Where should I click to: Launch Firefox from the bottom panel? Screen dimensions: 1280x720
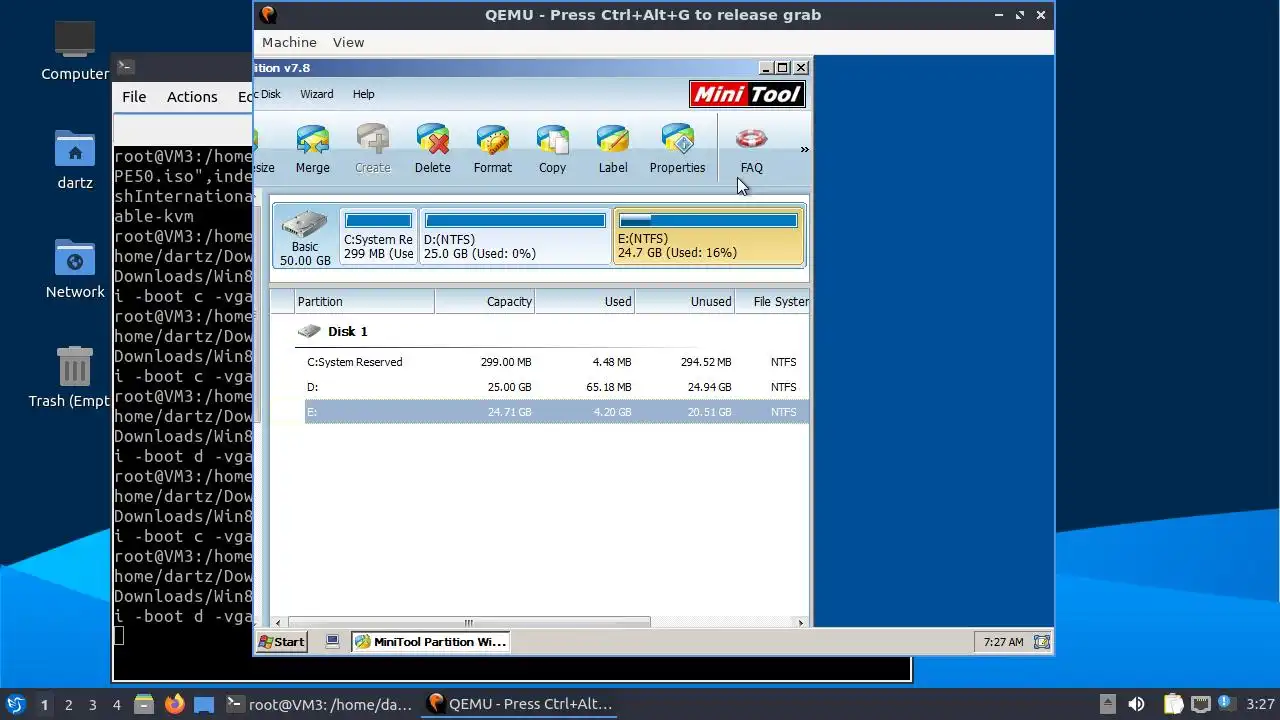point(175,704)
